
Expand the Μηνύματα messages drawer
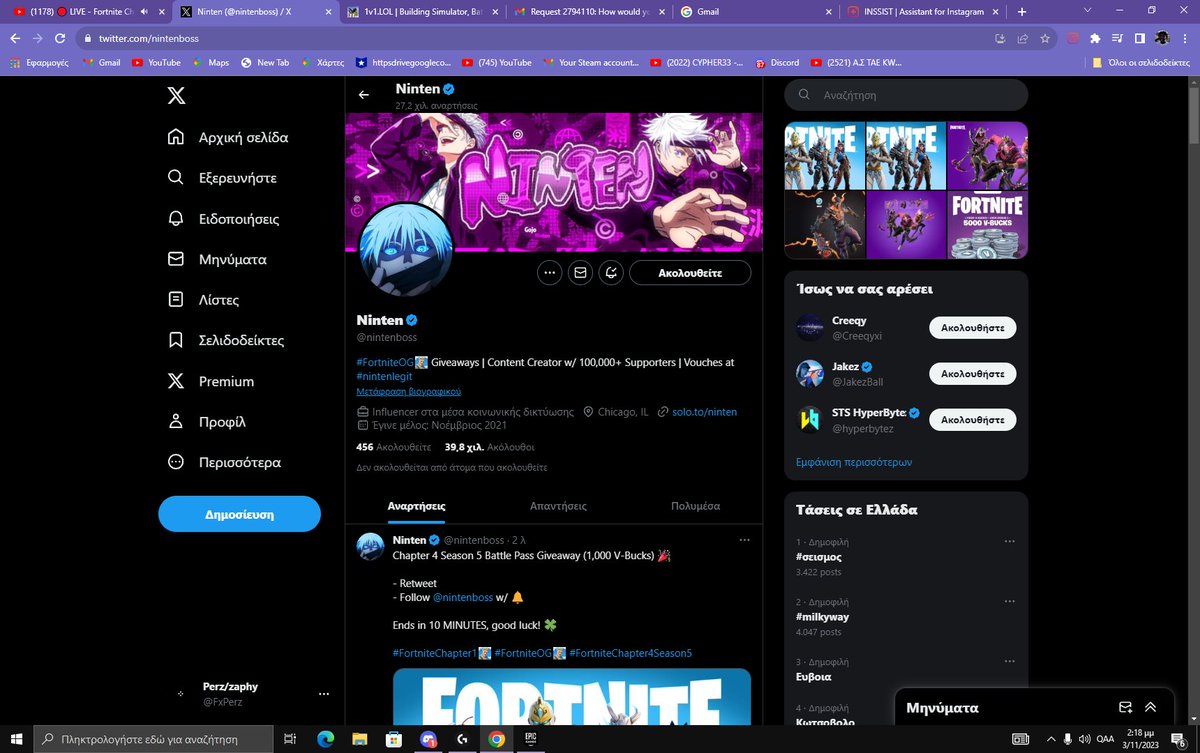click(x=1151, y=707)
